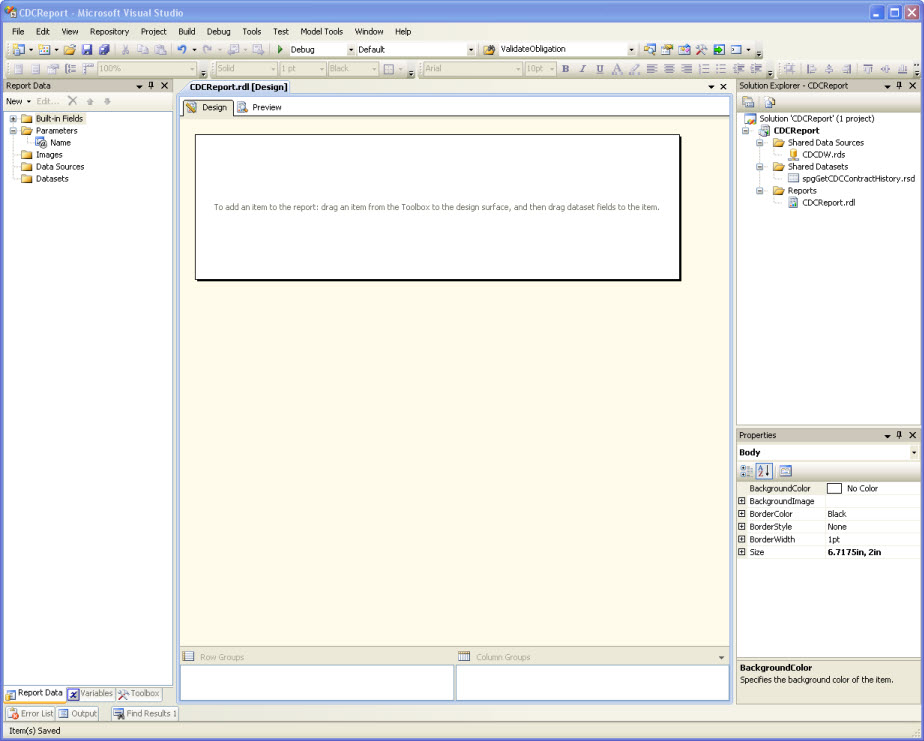This screenshot has height=741, width=924.
Task: Click the Start Page green arrow icon
Action: tap(719, 50)
